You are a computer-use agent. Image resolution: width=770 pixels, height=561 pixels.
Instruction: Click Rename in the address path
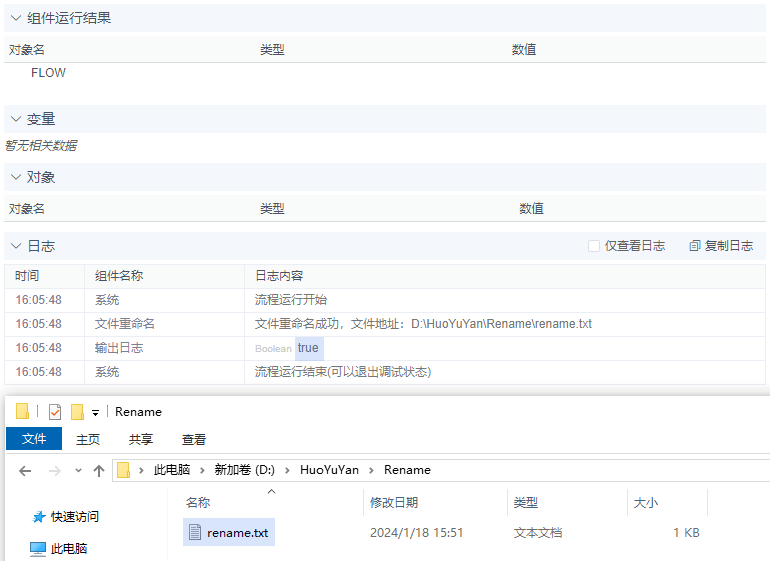click(407, 470)
